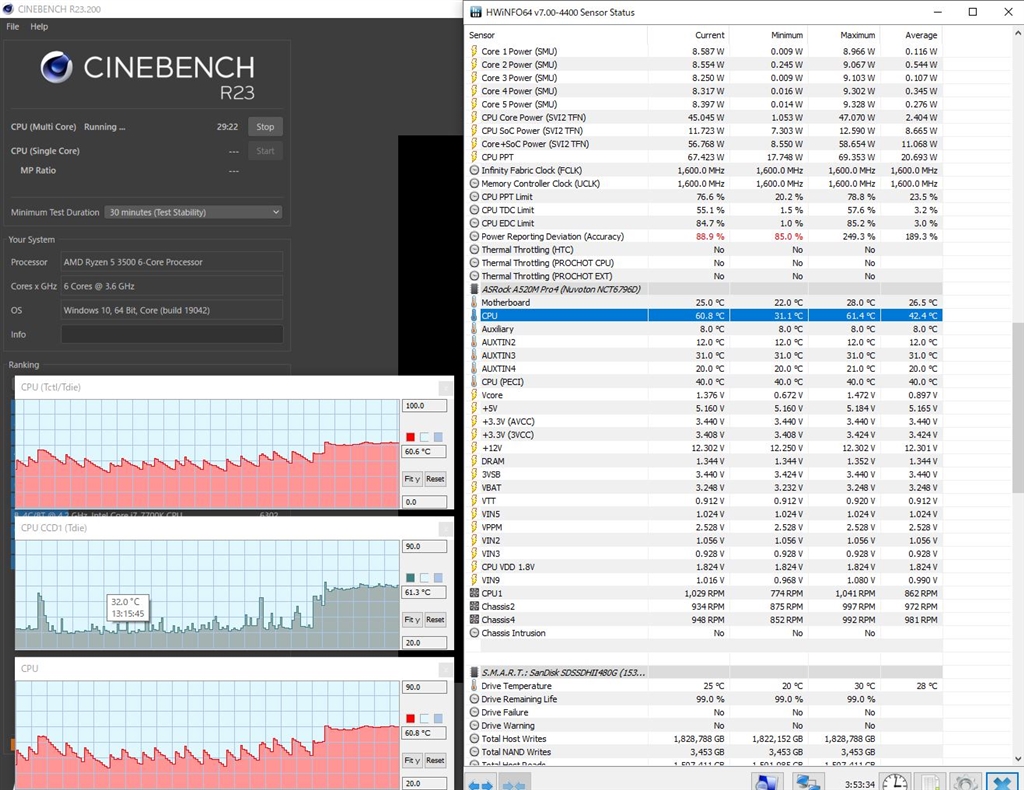The height and width of the screenshot is (790, 1024).
Task: Select the ASRock A520M Pro4 sensor group header
Action: tap(704, 289)
